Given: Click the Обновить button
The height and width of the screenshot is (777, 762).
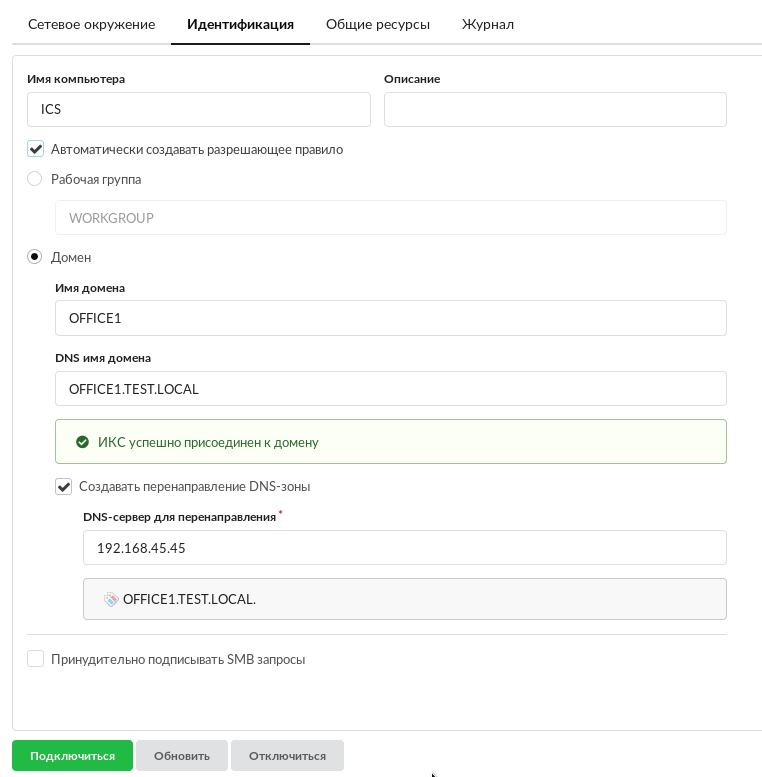Looking at the screenshot, I should [x=182, y=756].
